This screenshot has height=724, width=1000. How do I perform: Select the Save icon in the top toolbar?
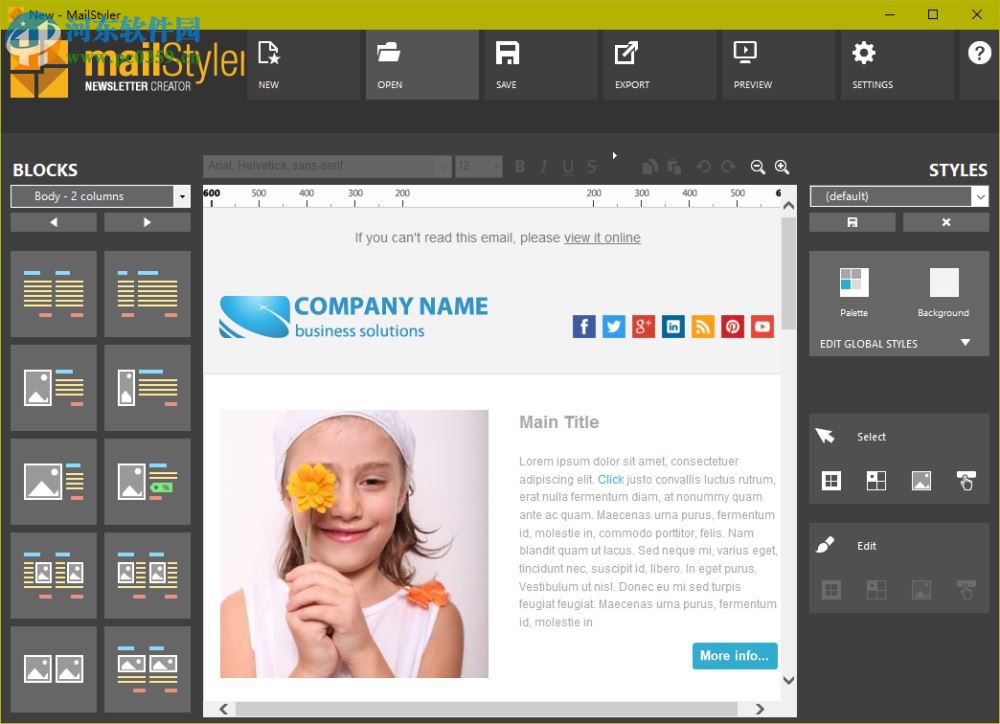(506, 52)
